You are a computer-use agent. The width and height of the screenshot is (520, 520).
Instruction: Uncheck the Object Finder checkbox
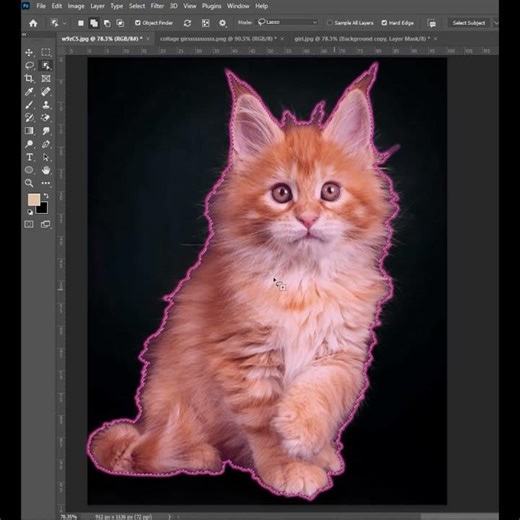137,23
